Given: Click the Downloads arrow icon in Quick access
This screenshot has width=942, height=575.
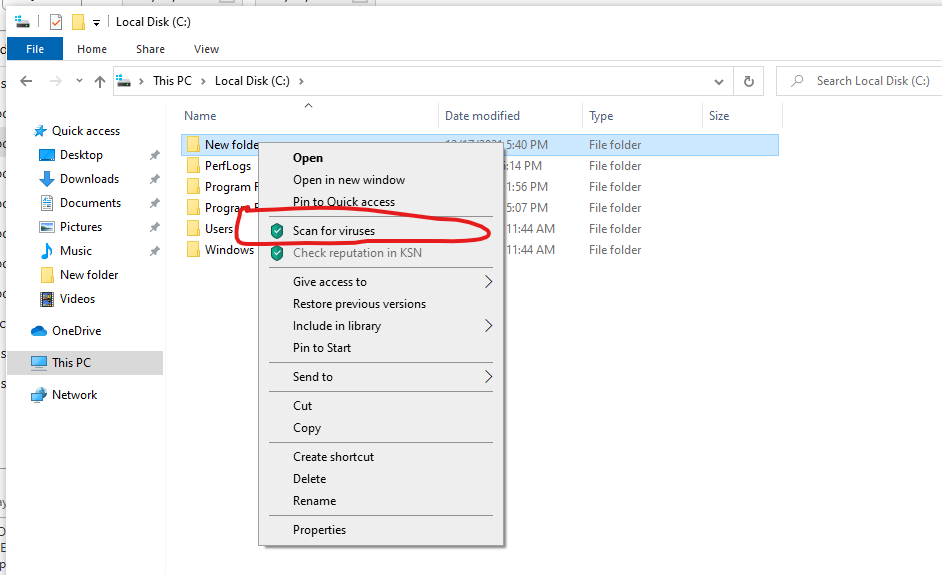Looking at the screenshot, I should pos(46,179).
